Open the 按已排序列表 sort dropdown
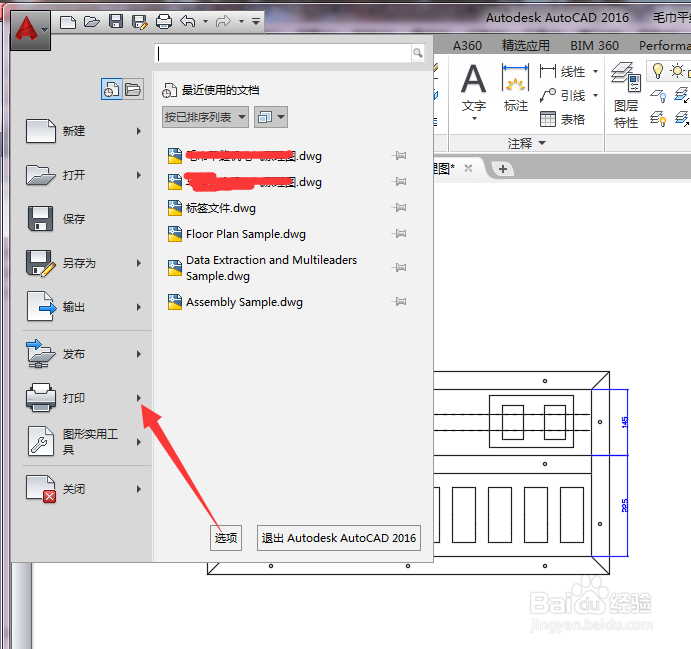The width and height of the screenshot is (691, 649). [x=205, y=117]
